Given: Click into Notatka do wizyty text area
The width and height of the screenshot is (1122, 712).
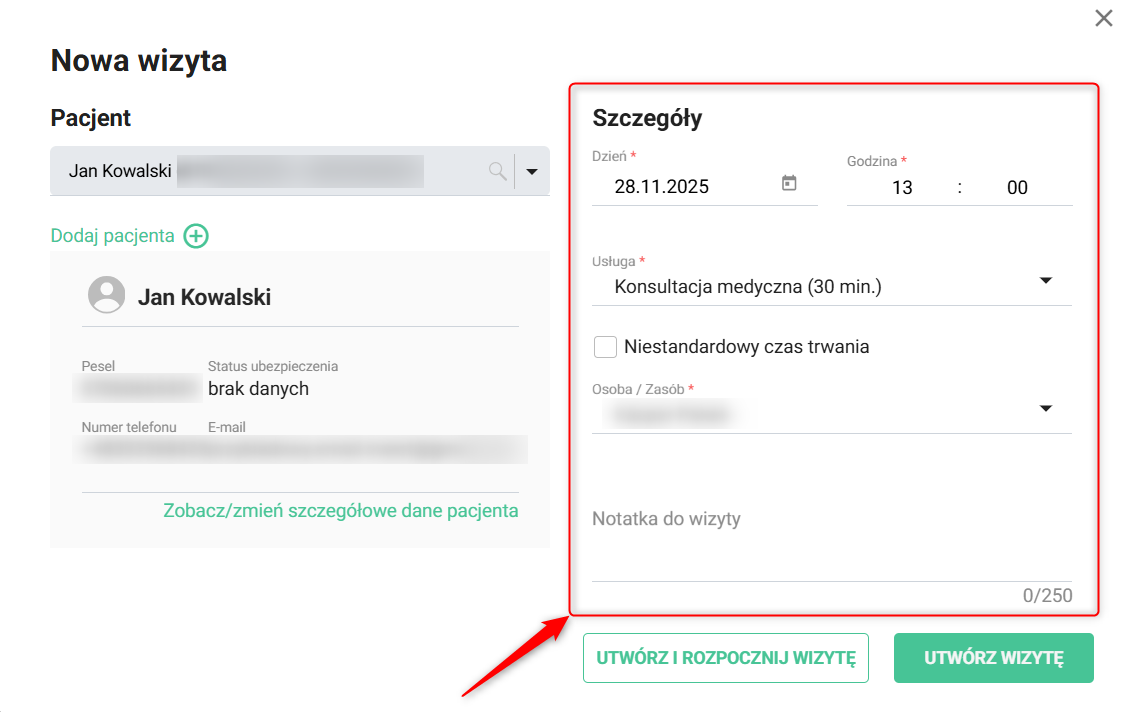Looking at the screenshot, I should (830, 540).
